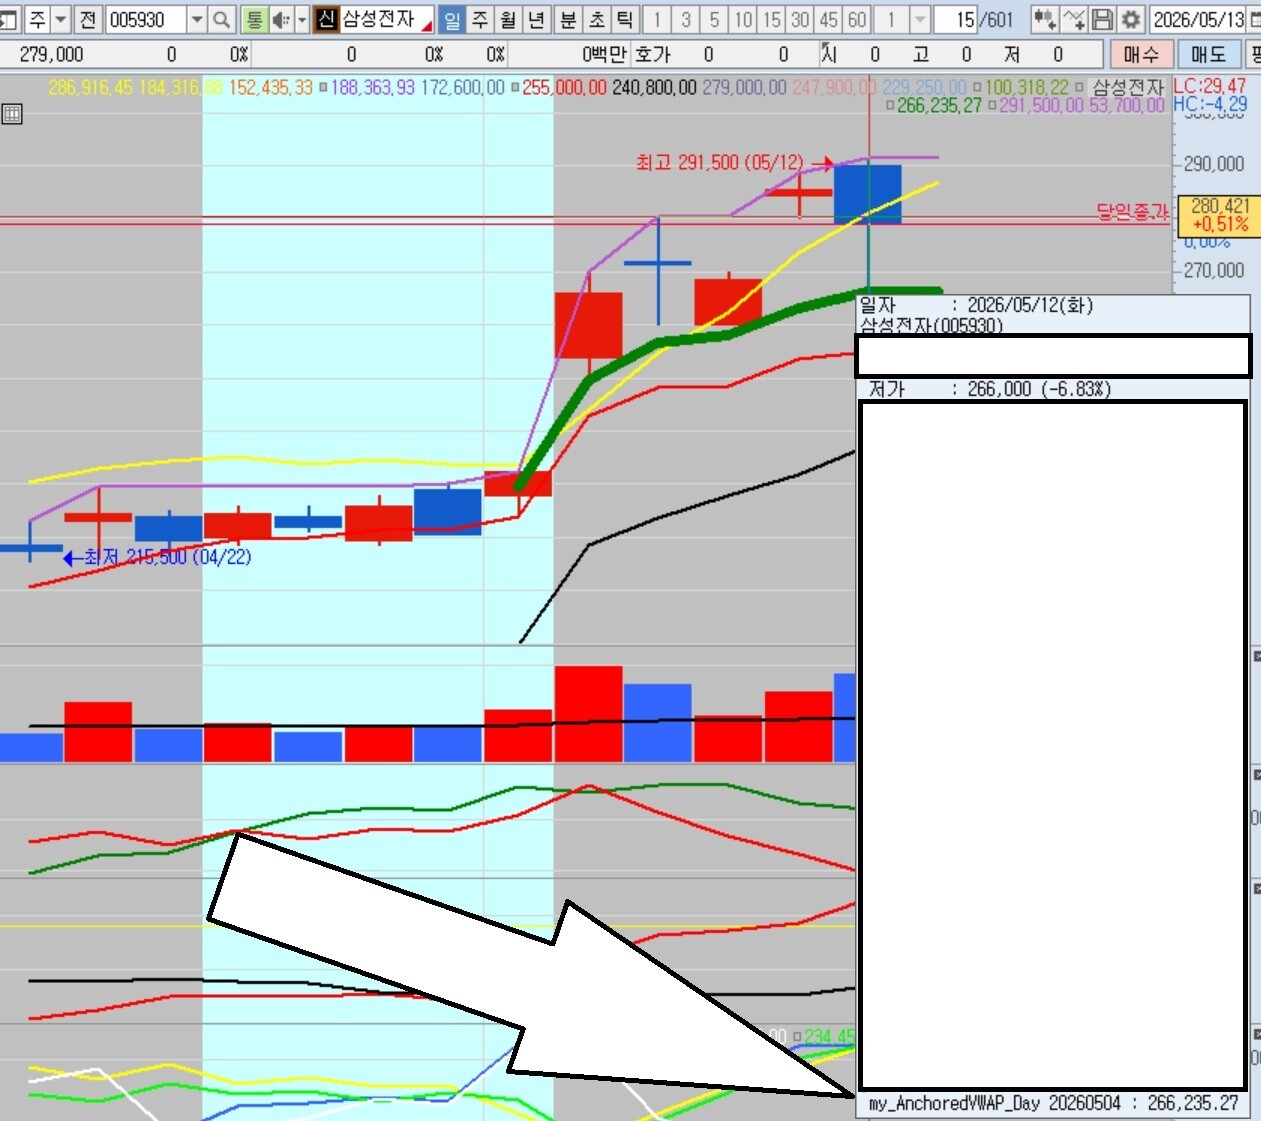Select the 일 daily chart period
Screen dimensions: 1261x1121
(452, 19)
